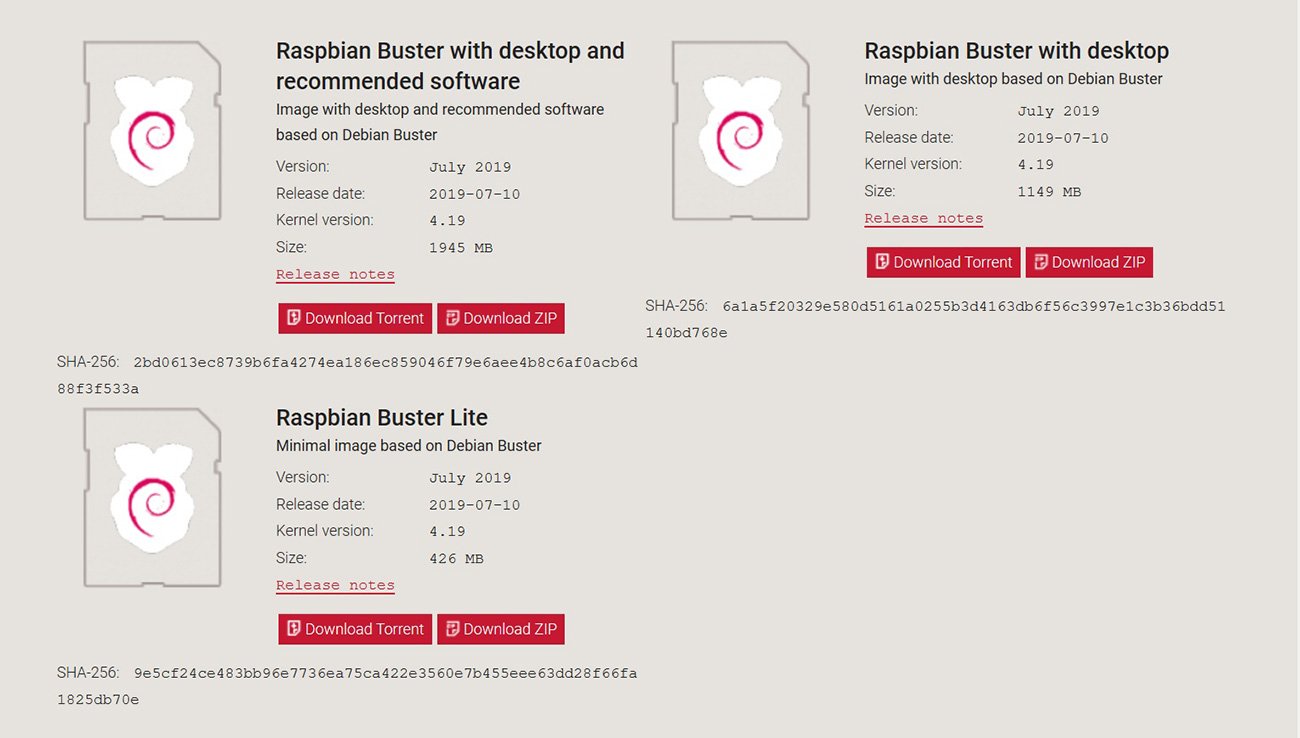The image size is (1300, 738).
Task: Download ZIP for Raspbian Buster with desktop (1149 MB)
Action: (1089, 262)
